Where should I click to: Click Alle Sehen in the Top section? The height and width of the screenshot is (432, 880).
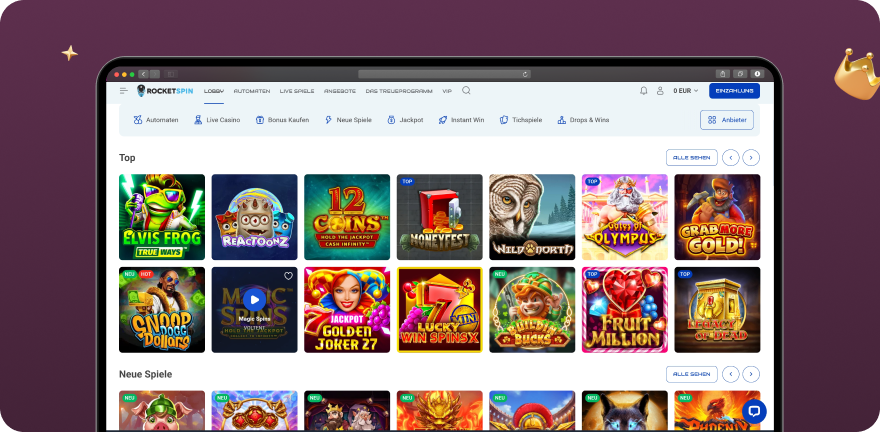[691, 157]
